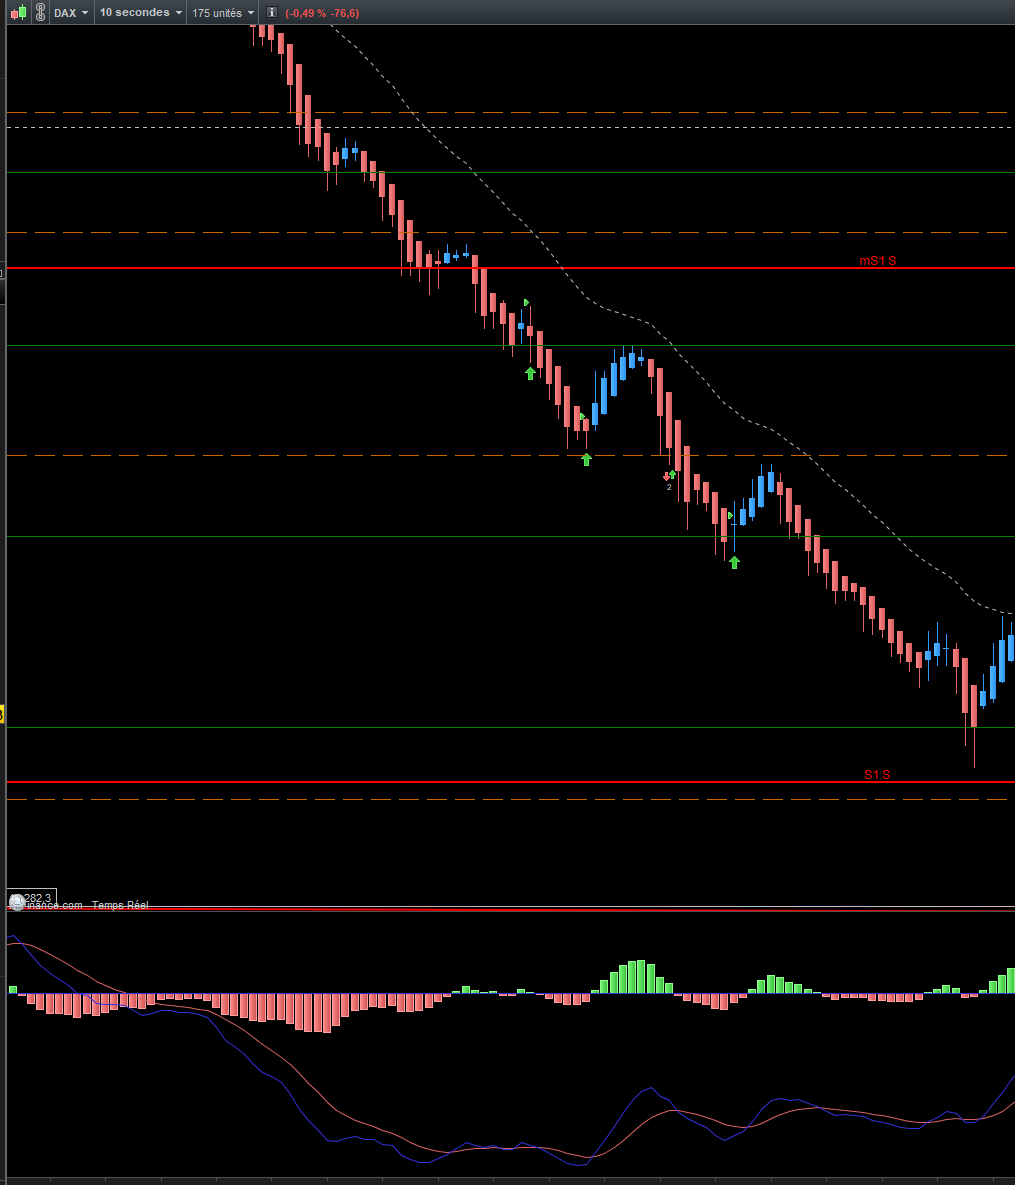Screen dimensions: 1015x1185
Task: Select the S1 S support label
Action: (x=877, y=775)
